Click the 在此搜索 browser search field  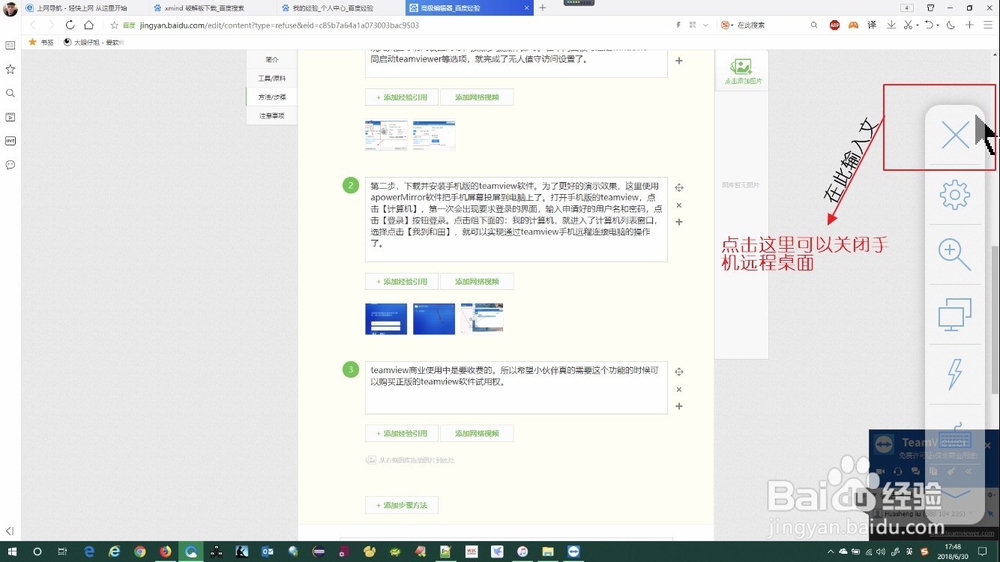[x=770, y=25]
